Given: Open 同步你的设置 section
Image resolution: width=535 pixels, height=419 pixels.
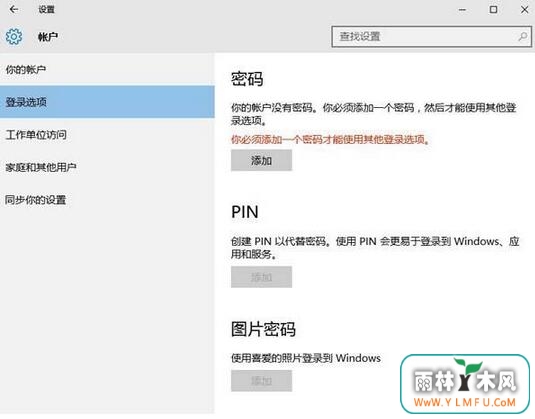Looking at the screenshot, I should tap(107, 200).
